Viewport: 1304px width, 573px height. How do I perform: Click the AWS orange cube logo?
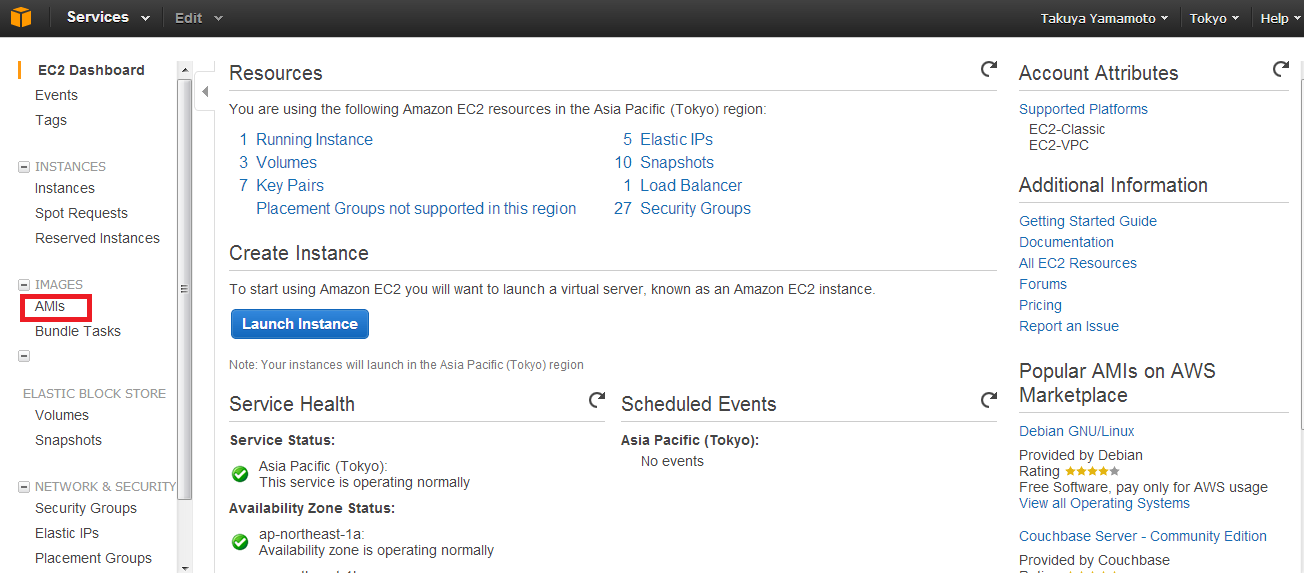(x=21, y=18)
